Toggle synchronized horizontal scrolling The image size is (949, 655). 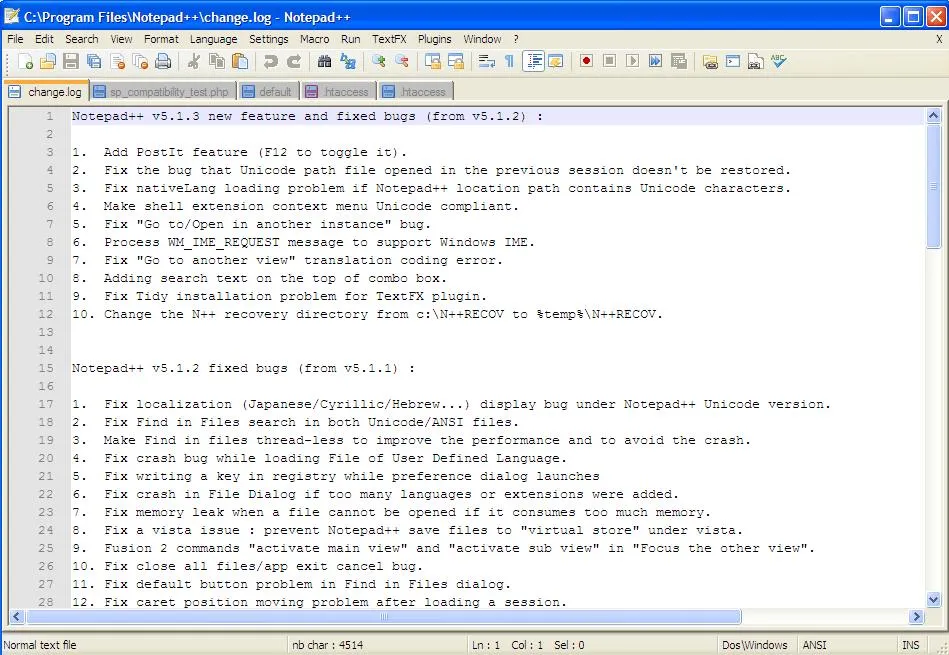pos(456,61)
